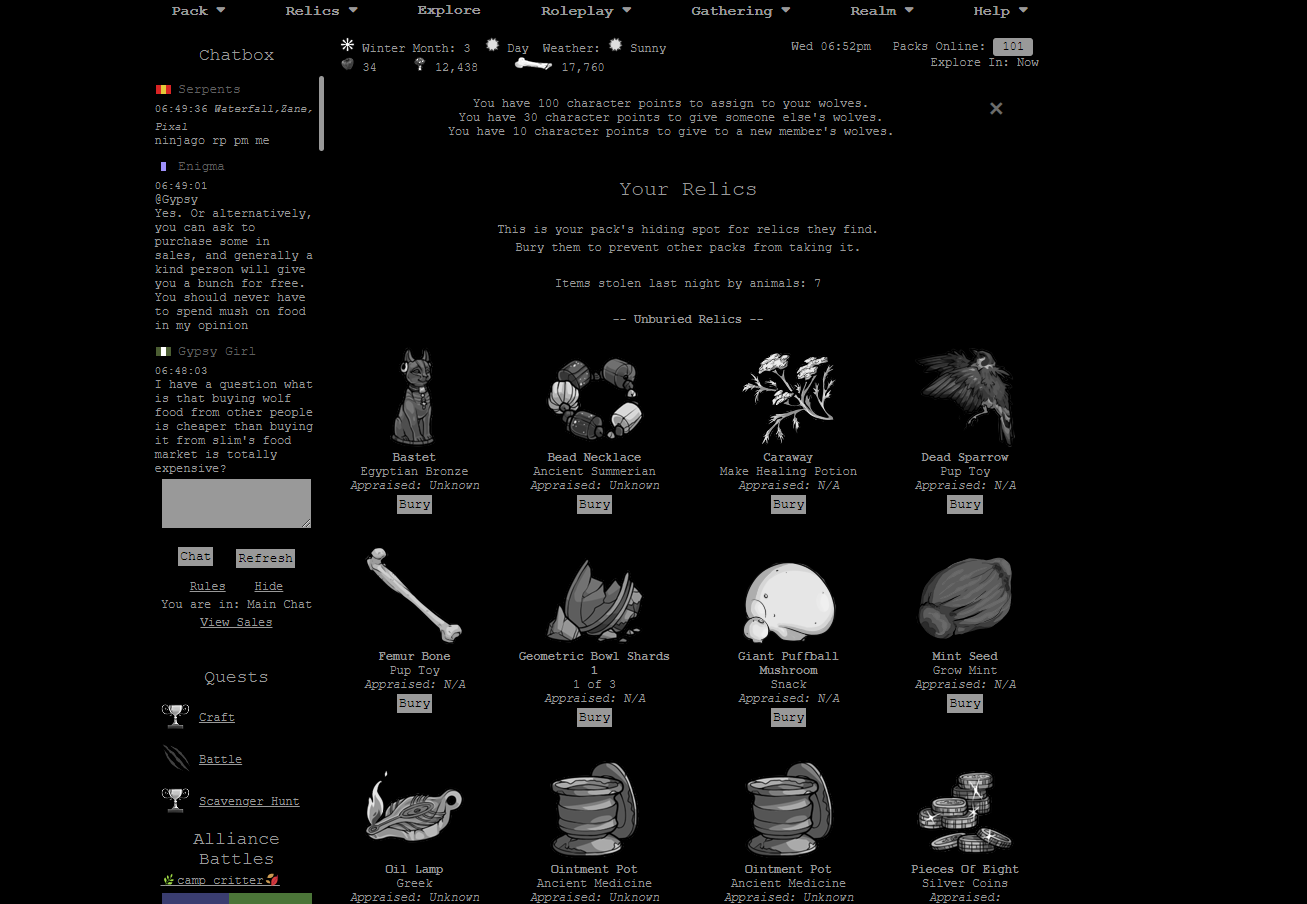Click the Gypsy Girl username in chat
The width and height of the screenshot is (1307, 904).
[x=217, y=352]
